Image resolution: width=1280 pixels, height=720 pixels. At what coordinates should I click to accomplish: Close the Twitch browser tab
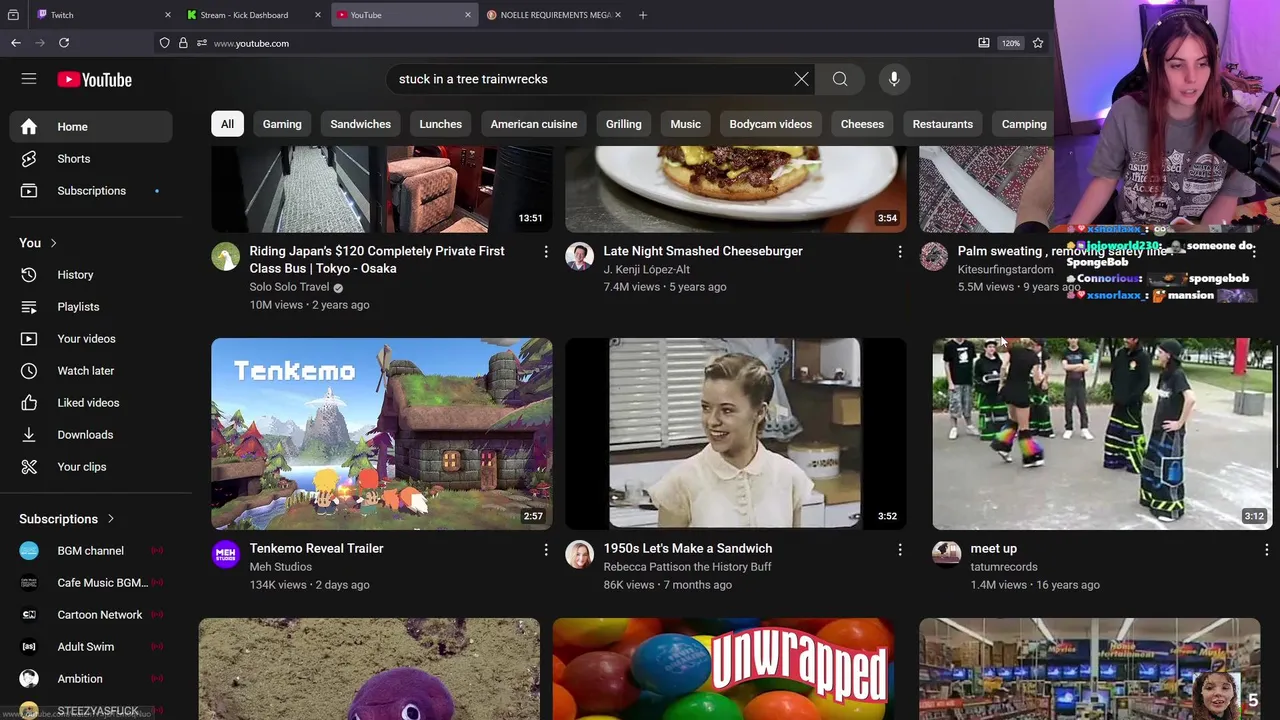(x=167, y=15)
